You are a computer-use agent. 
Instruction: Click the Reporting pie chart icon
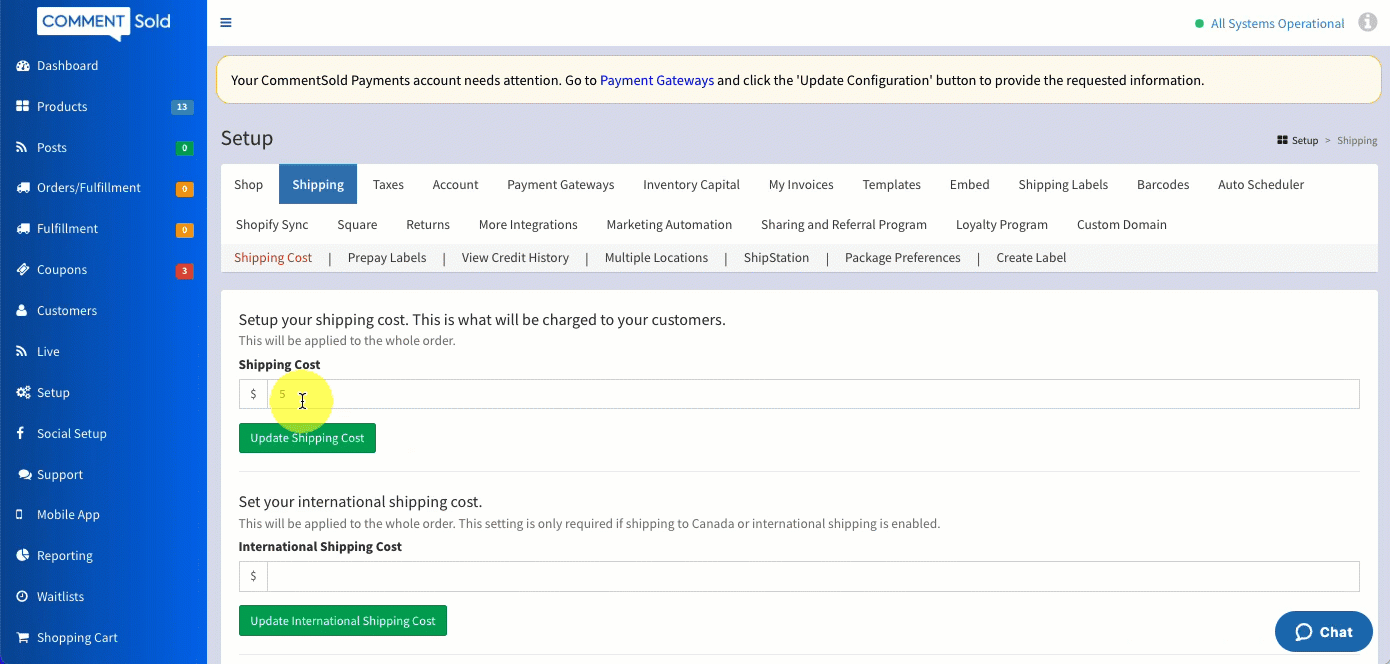(22, 556)
